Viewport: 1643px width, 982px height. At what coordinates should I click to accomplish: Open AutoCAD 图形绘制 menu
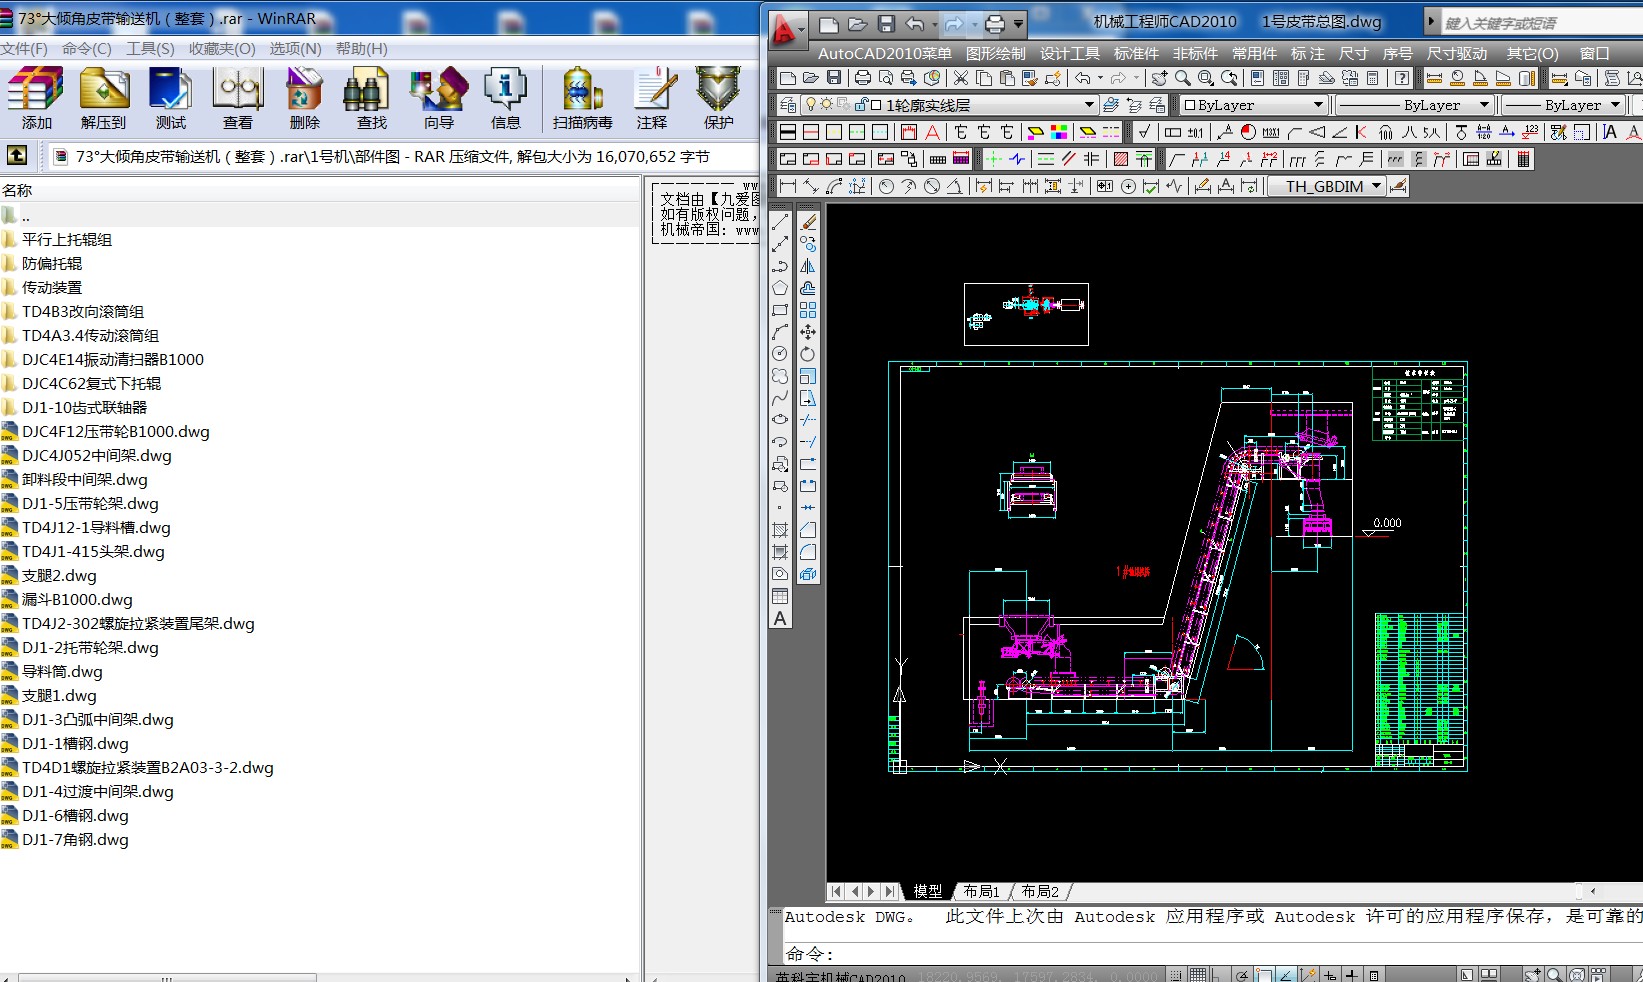(x=996, y=53)
